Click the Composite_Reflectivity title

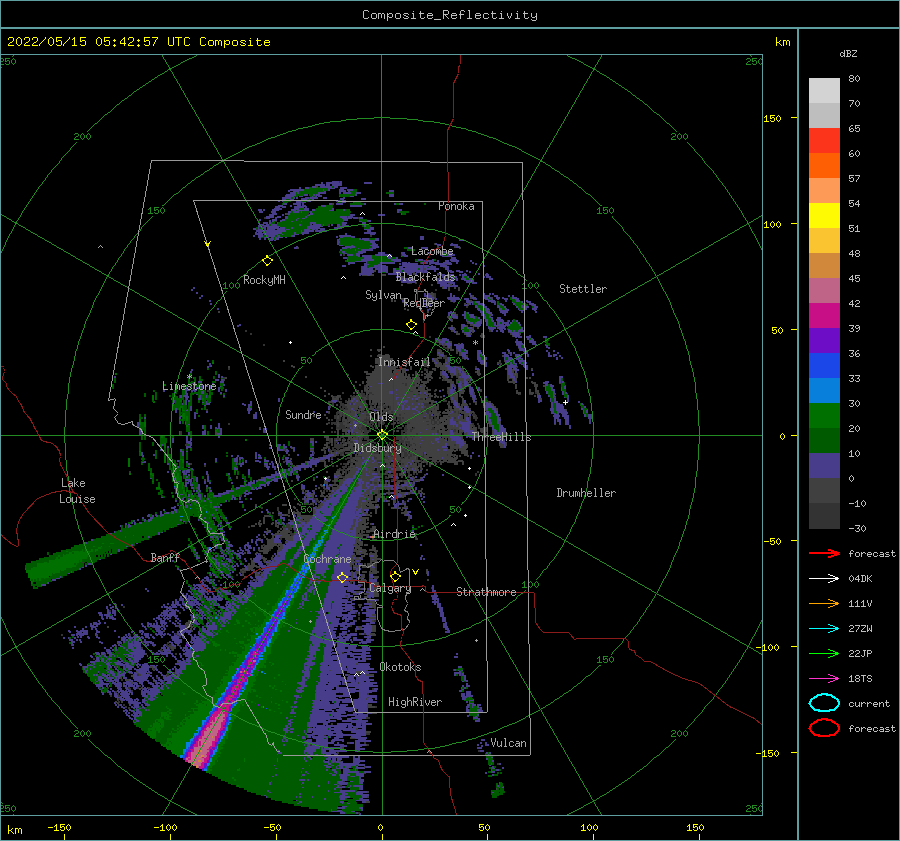click(450, 15)
